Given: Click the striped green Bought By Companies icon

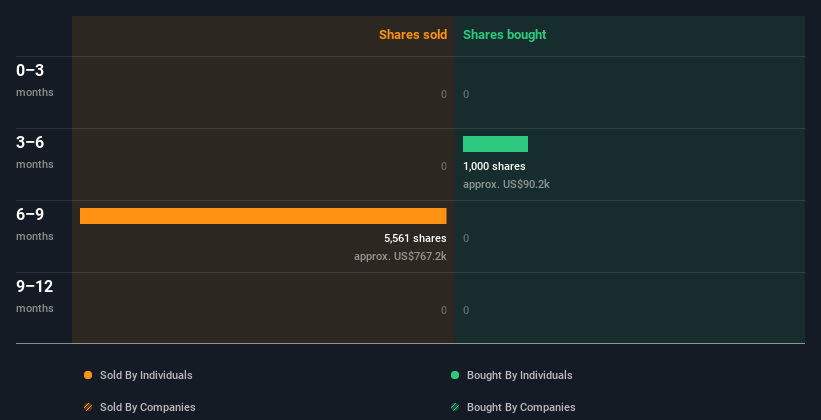Looking at the screenshot, I should coord(455,407).
